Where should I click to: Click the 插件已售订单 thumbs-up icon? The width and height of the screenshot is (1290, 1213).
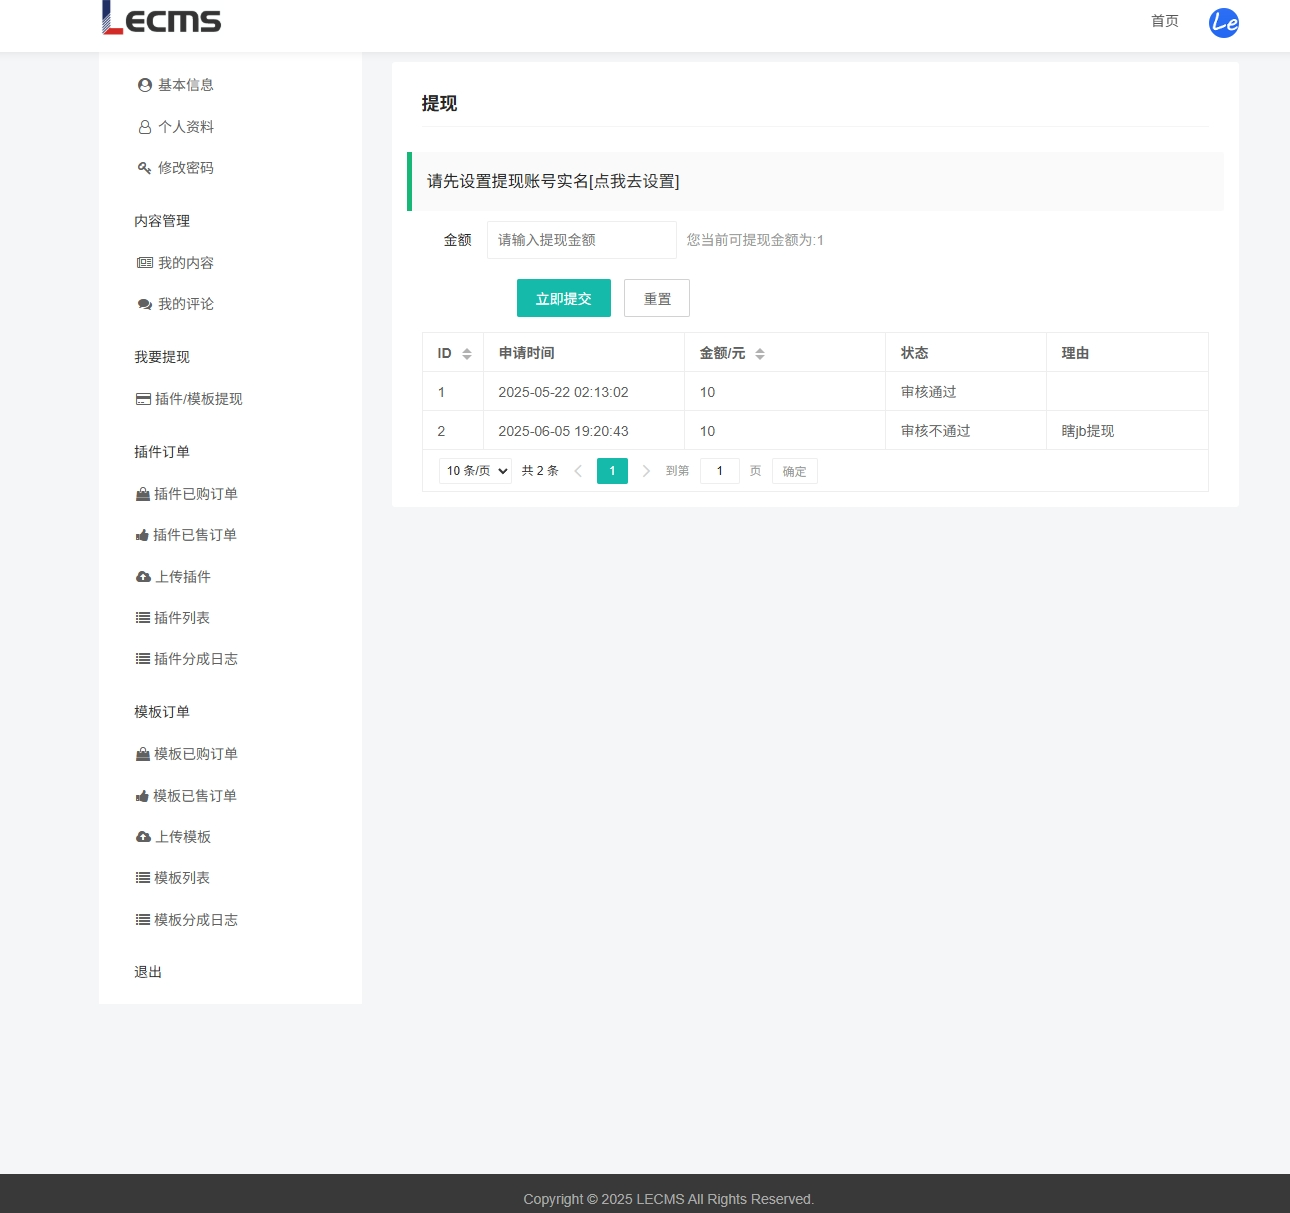point(142,535)
